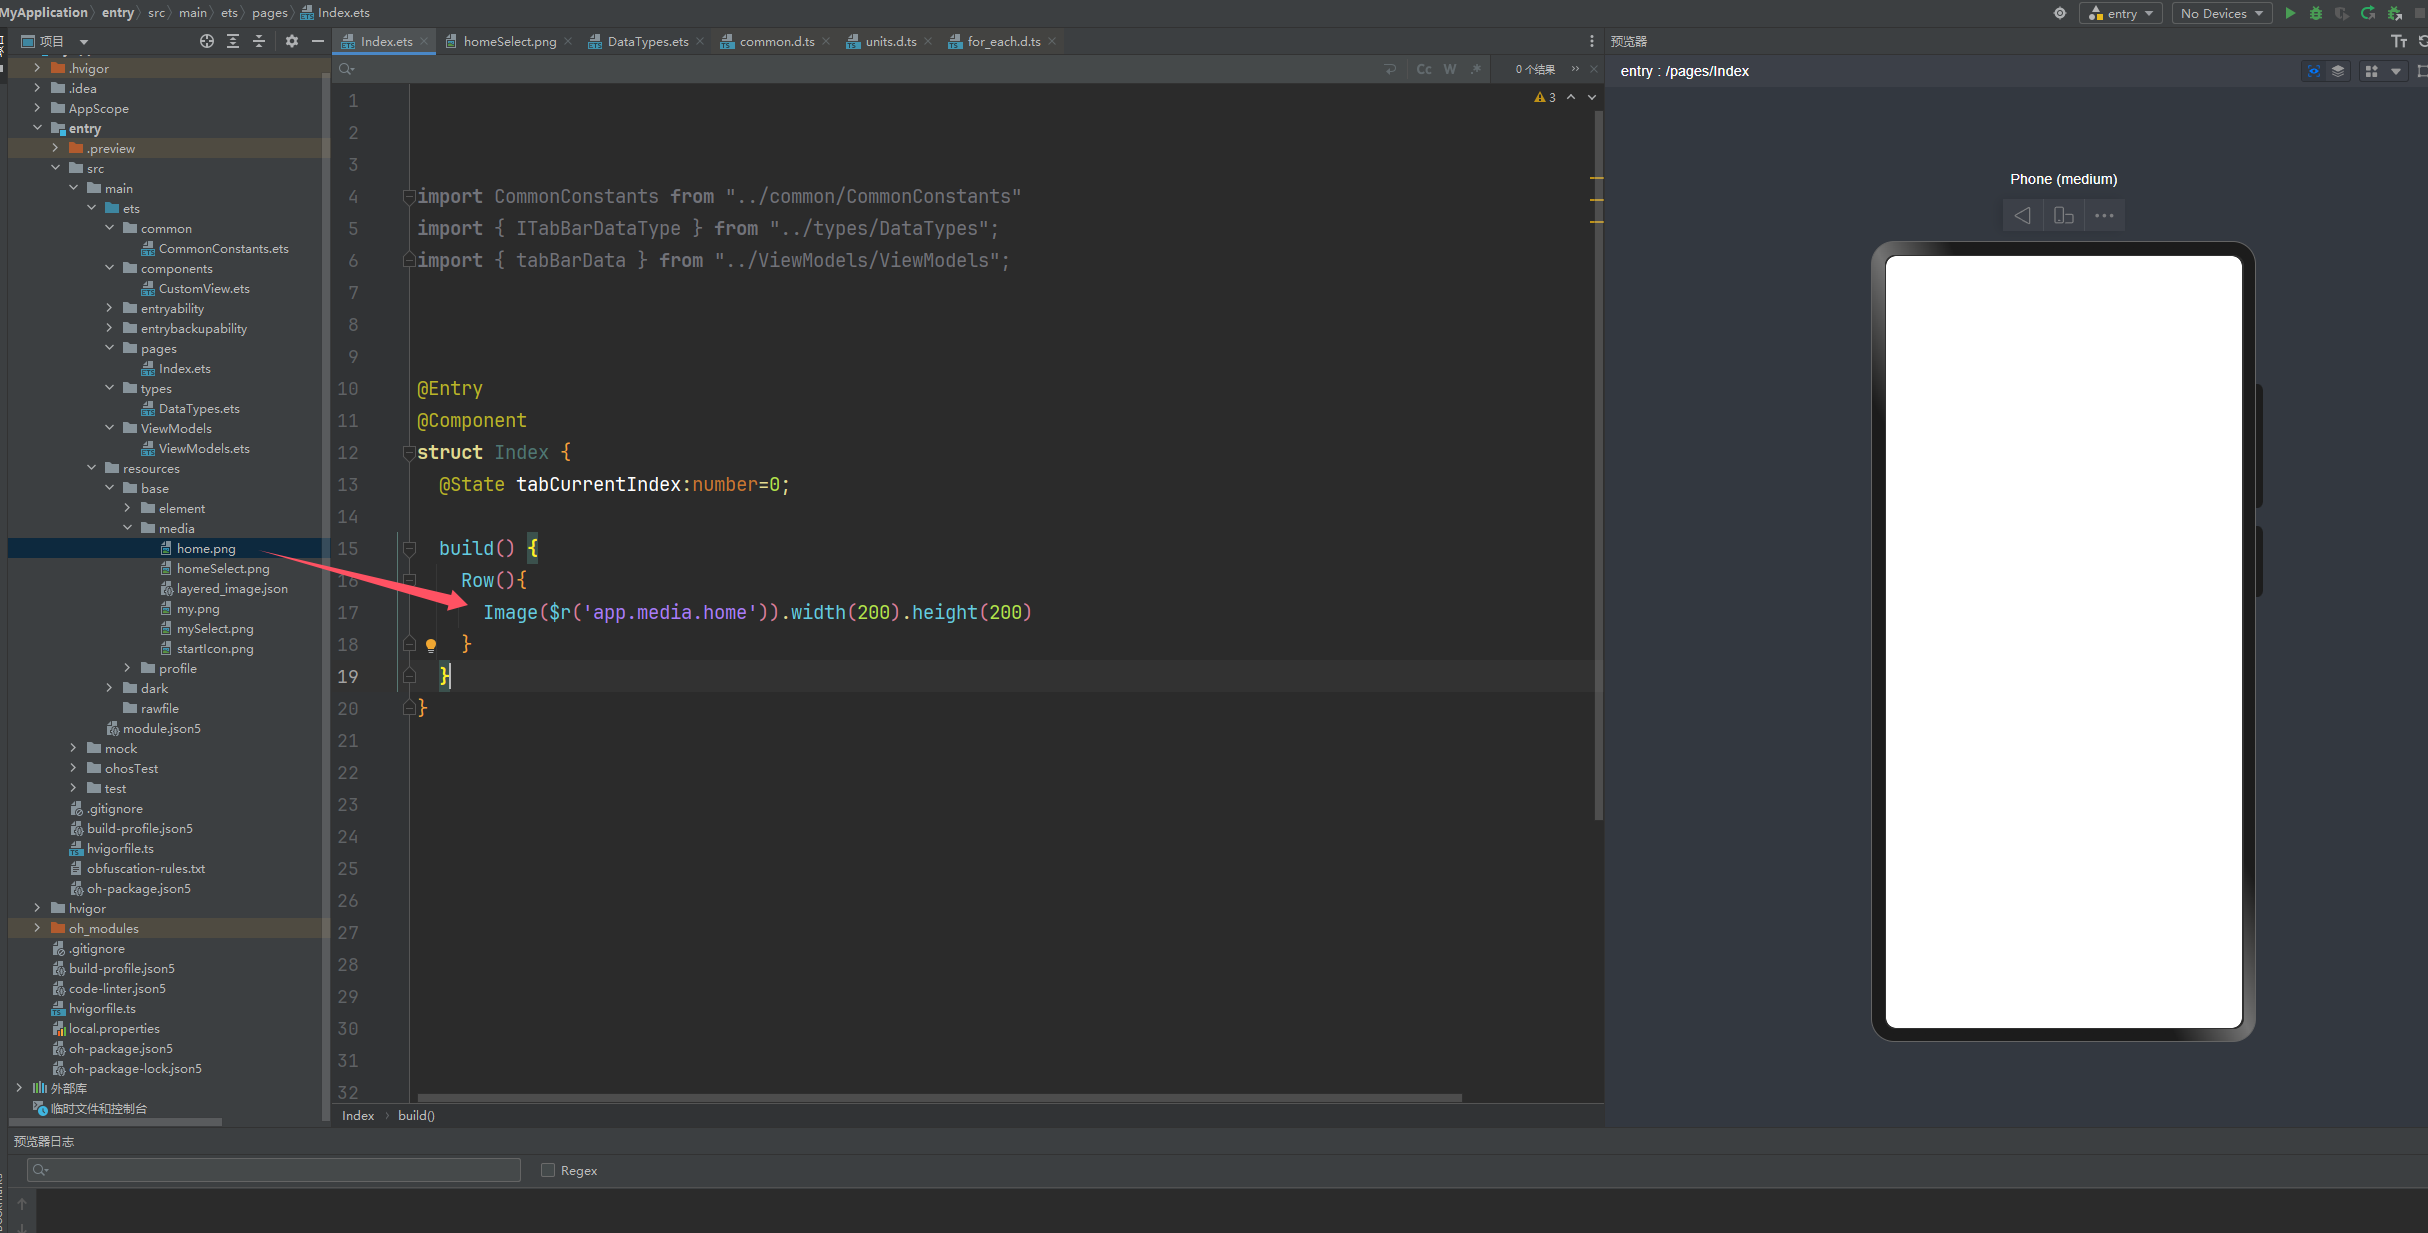Toggle match case Cc in search bar
This screenshot has width=2428, height=1233.
(1424, 69)
